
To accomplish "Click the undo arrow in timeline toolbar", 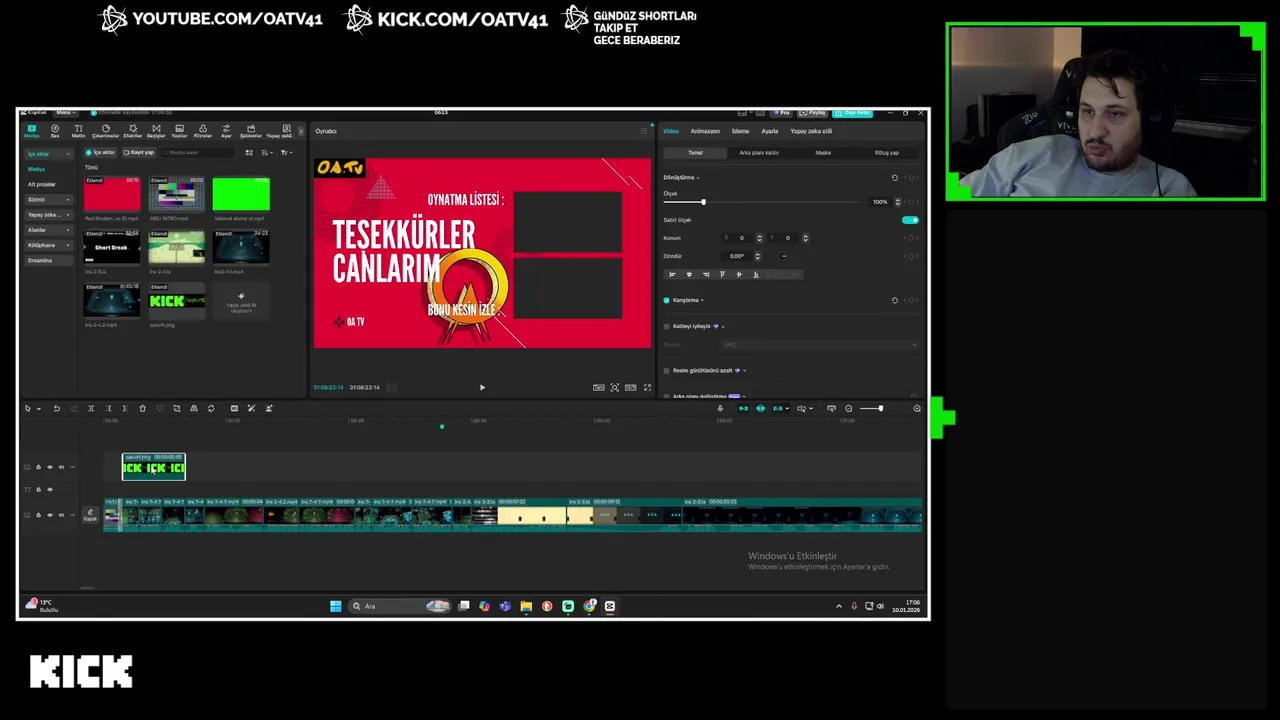I will click(x=57, y=408).
